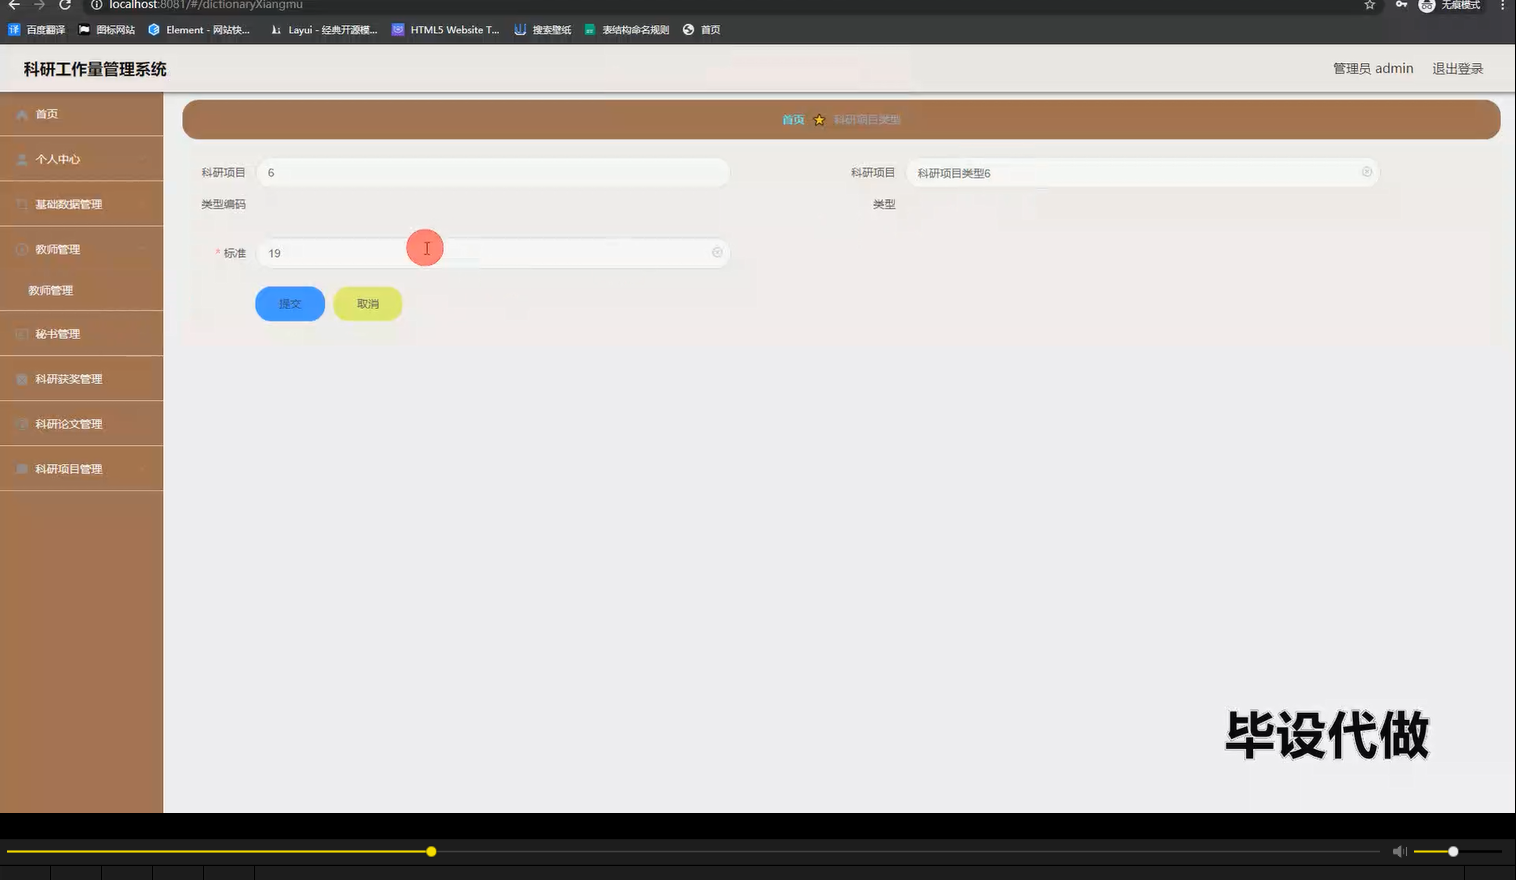Open the 教师管理 submenu item
Viewport: 1516px width, 880px height.
[x=81, y=290]
